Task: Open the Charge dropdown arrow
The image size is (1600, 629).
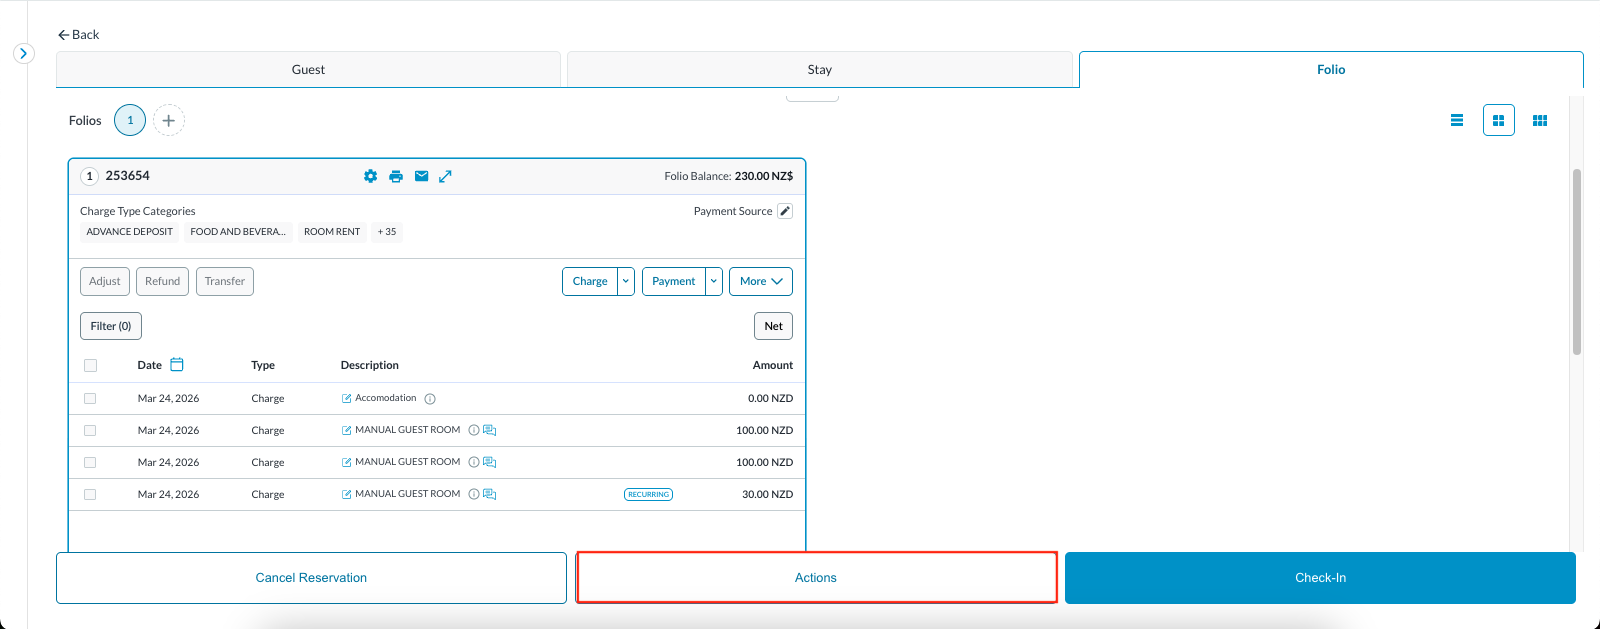Action: [626, 281]
